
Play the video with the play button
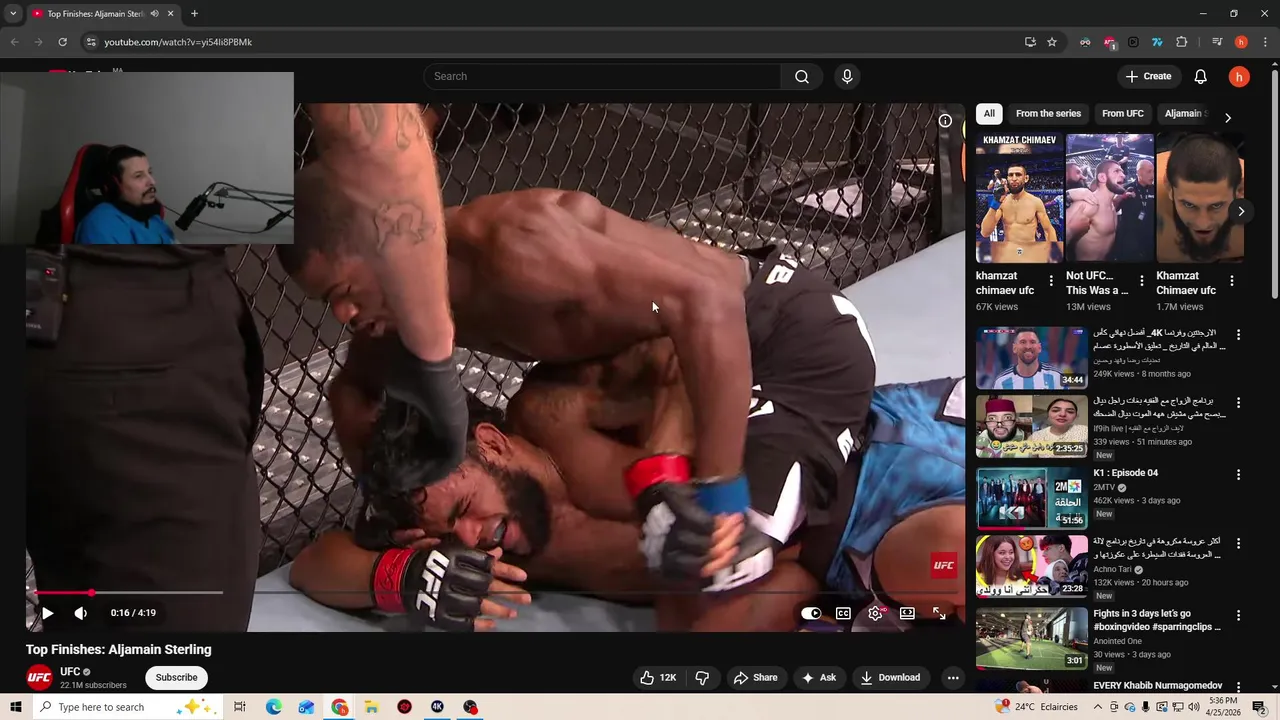pyautogui.click(x=46, y=613)
